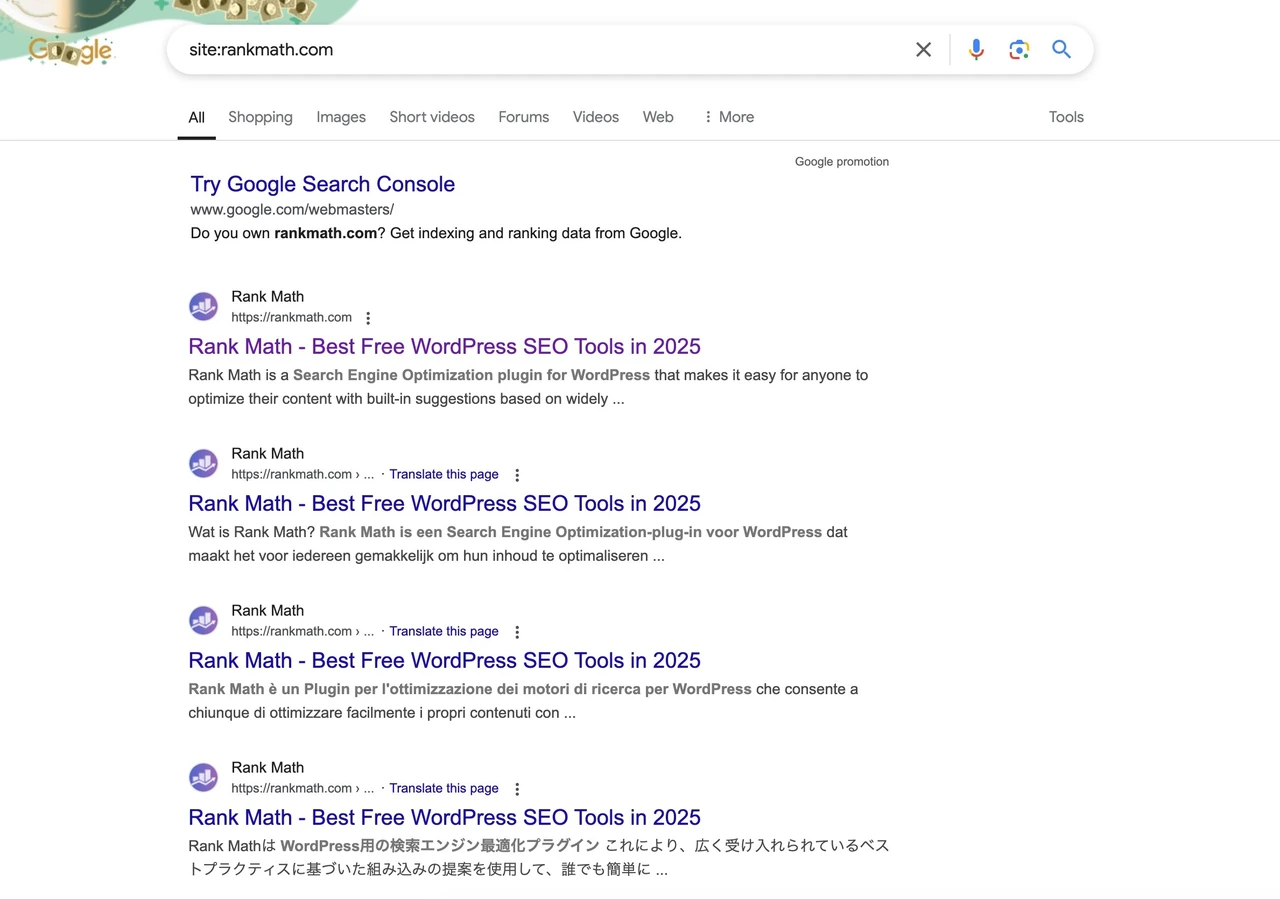The image size is (1280, 899).
Task: Translate the Italian 'Plugin per l'ottimizzazione' result
Action: pos(444,631)
